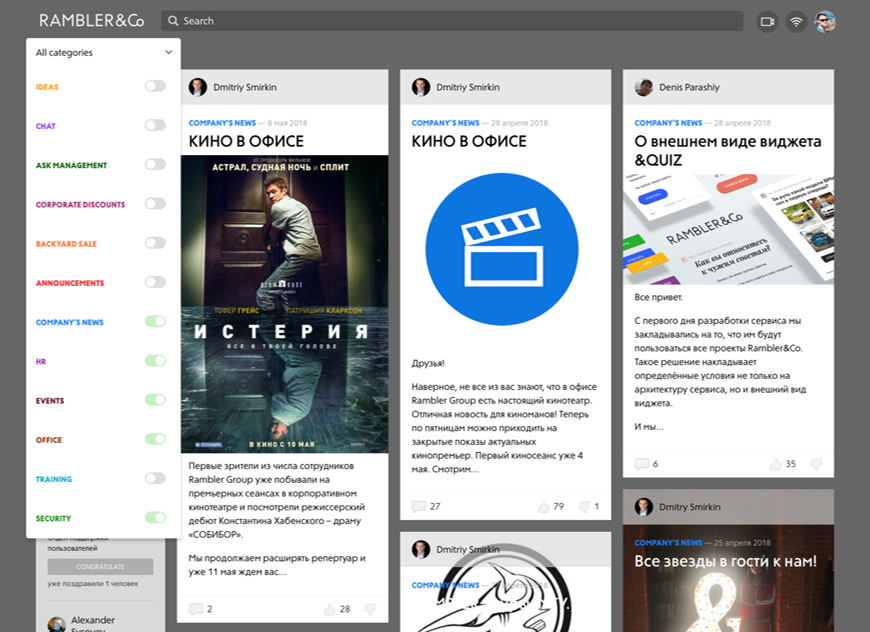Disable the Security toggle
This screenshot has height=632, width=870.
[x=155, y=518]
